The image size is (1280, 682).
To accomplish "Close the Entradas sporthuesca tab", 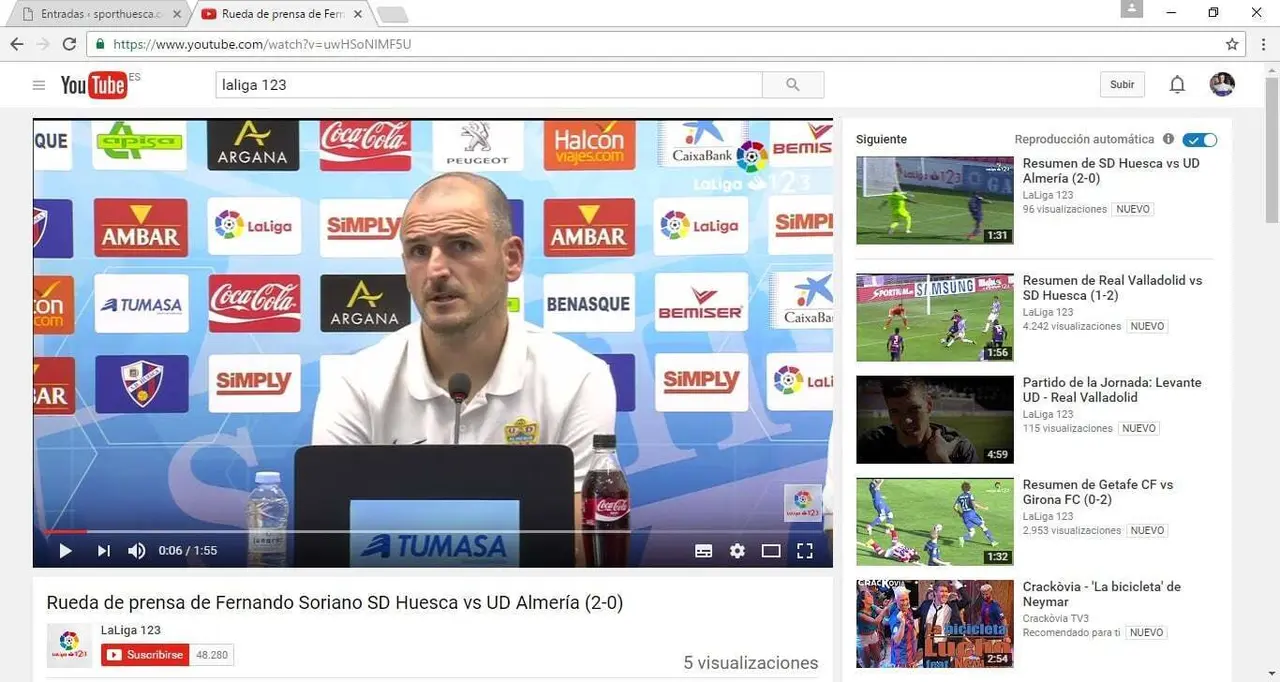I will [x=177, y=14].
